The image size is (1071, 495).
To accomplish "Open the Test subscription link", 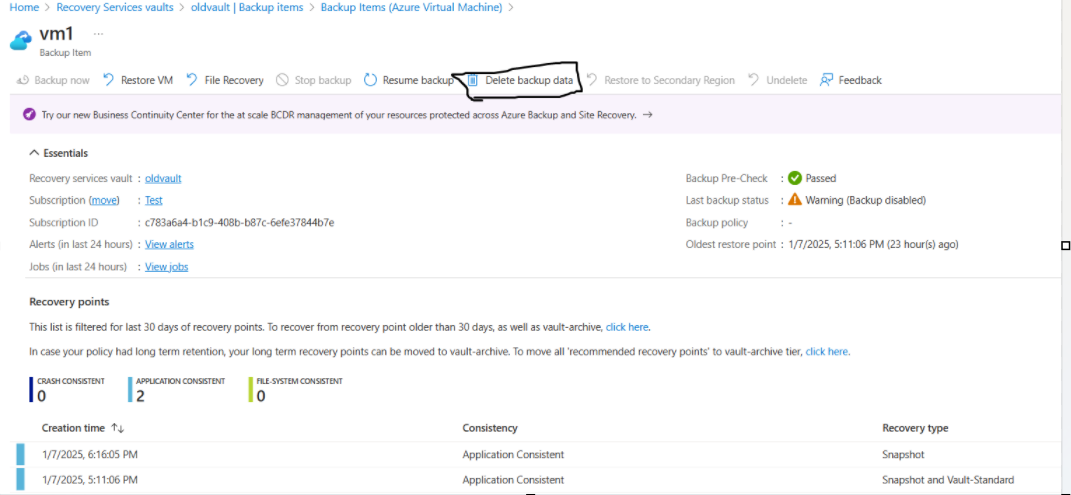I will pos(154,200).
